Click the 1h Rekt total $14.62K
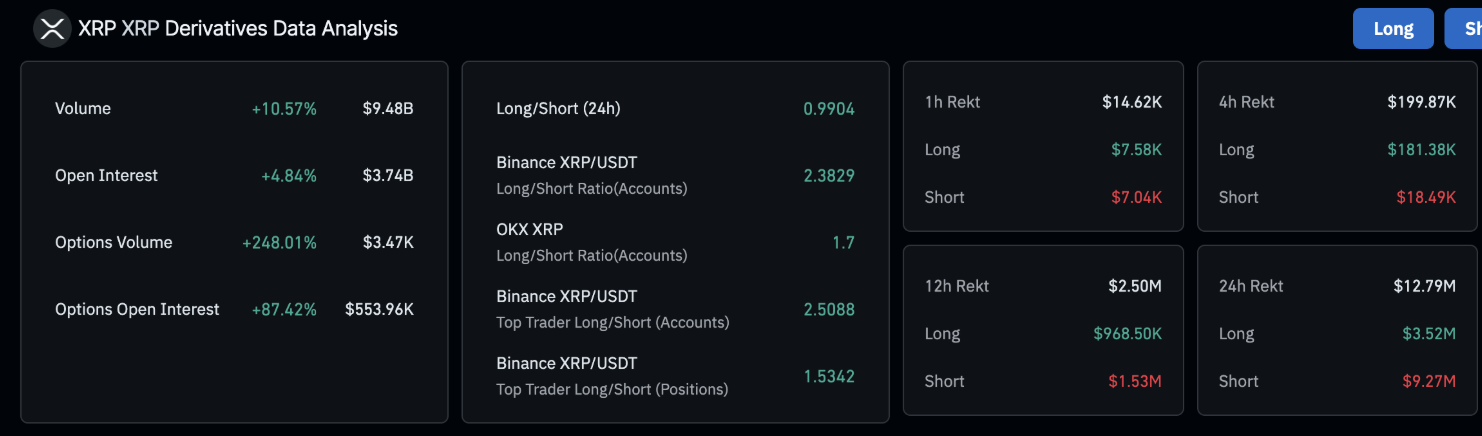Screen dimensions: 1482x436 tap(1132, 102)
